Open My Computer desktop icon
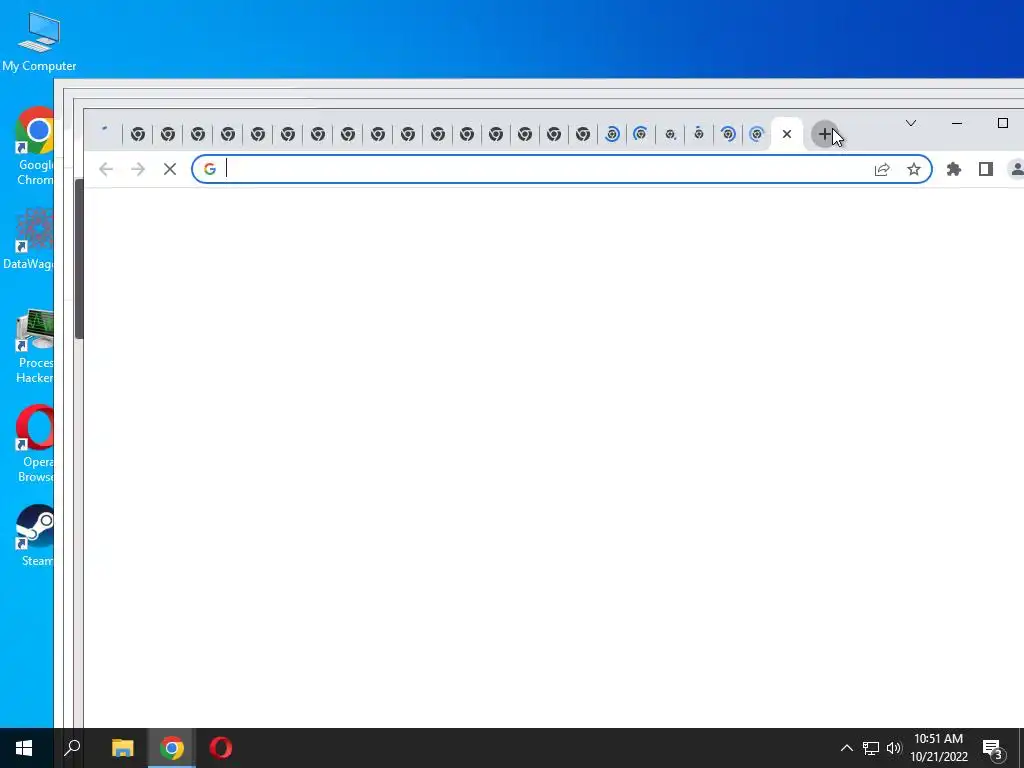 [x=39, y=42]
